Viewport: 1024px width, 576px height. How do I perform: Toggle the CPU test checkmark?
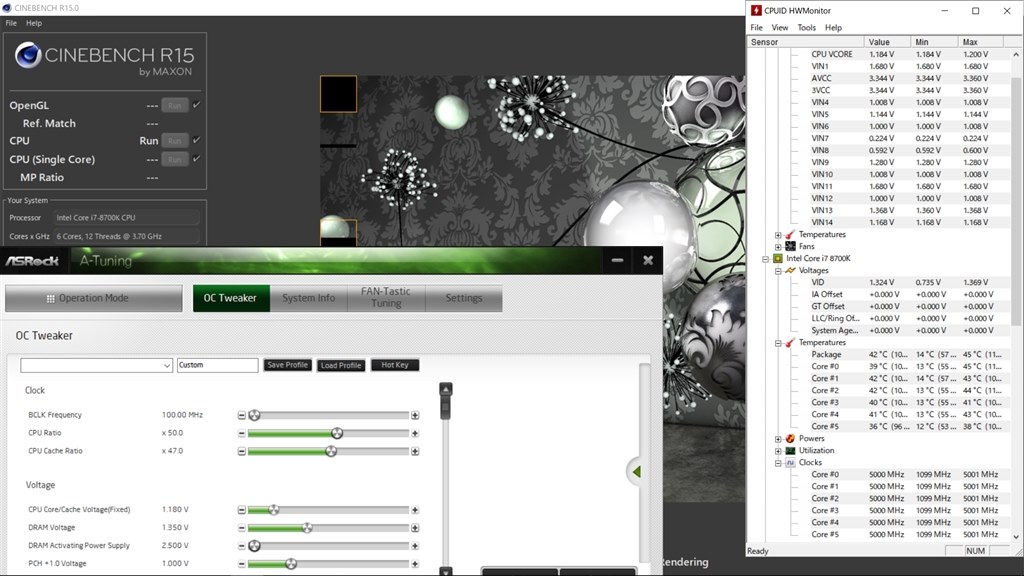[x=197, y=140]
